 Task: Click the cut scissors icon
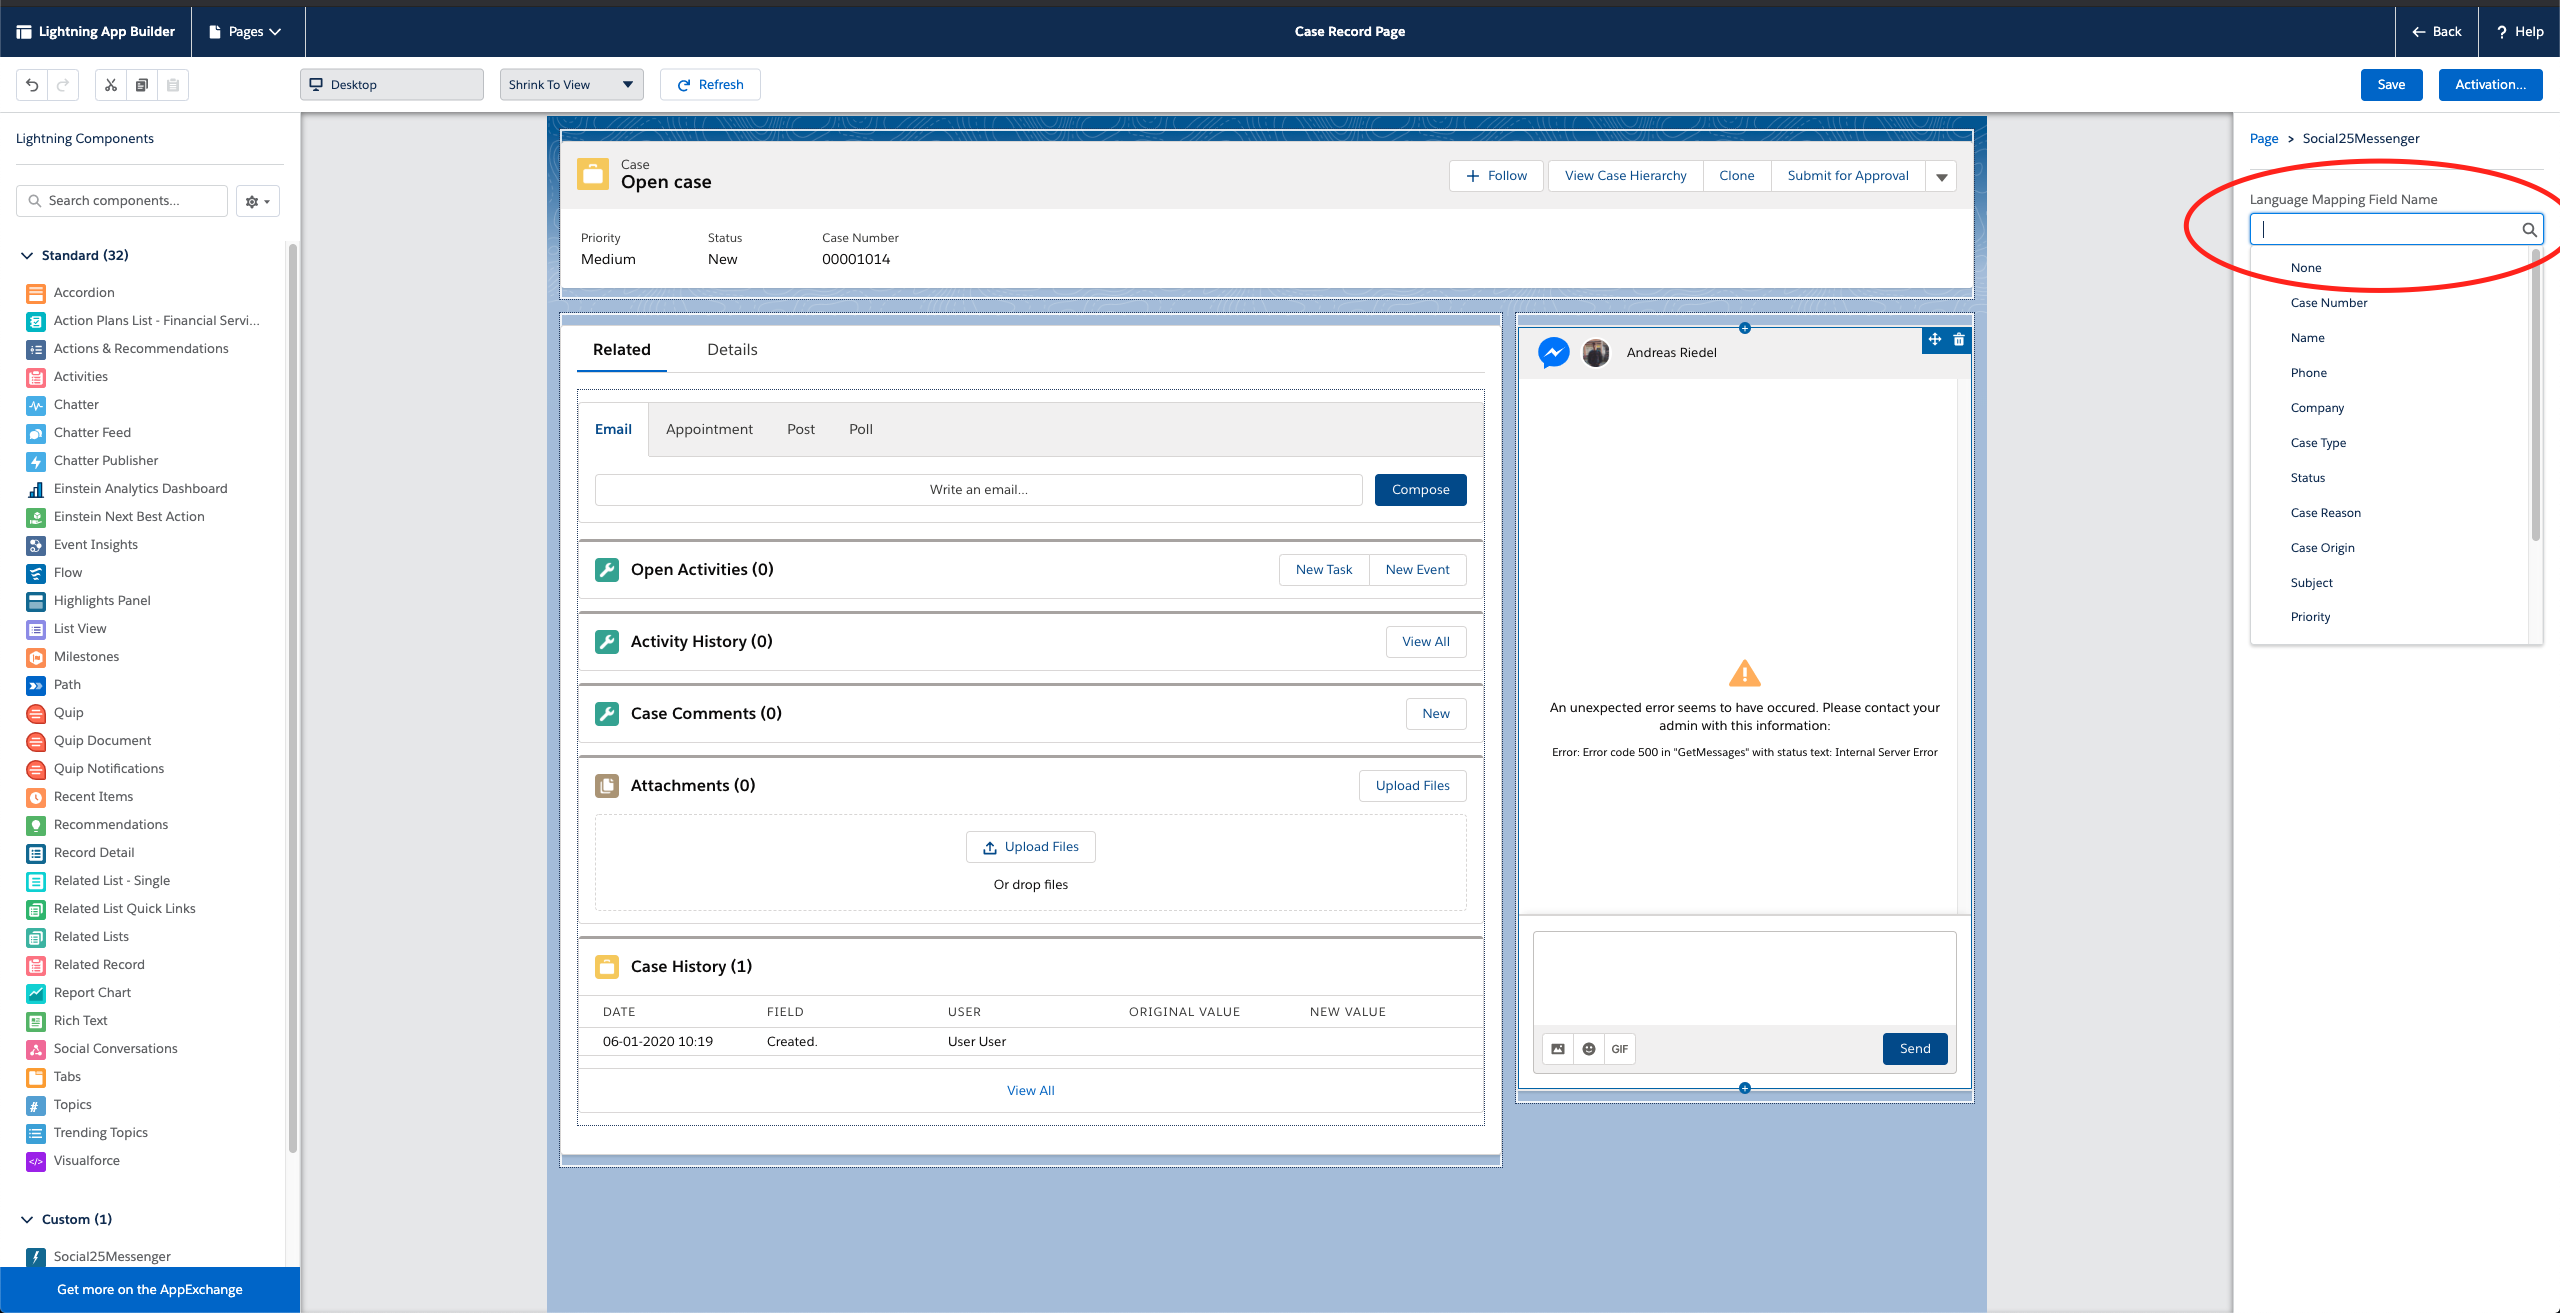pos(111,85)
